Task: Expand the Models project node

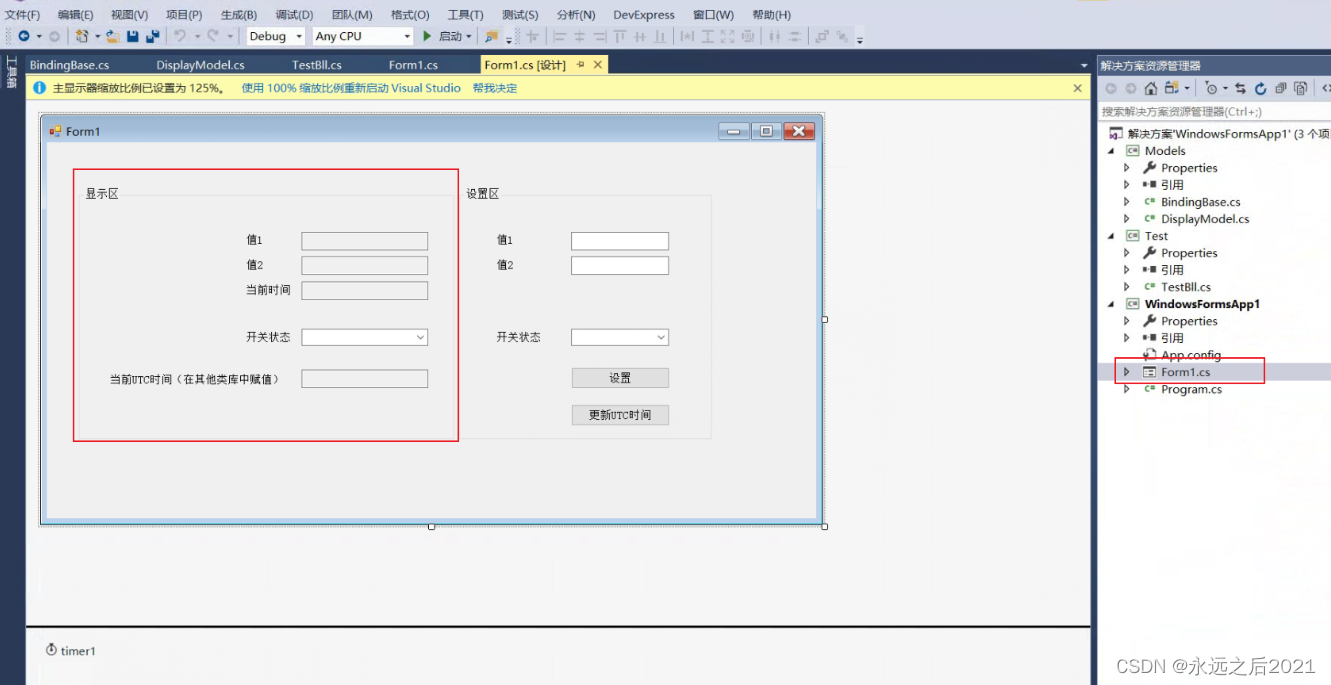Action: point(1113,150)
